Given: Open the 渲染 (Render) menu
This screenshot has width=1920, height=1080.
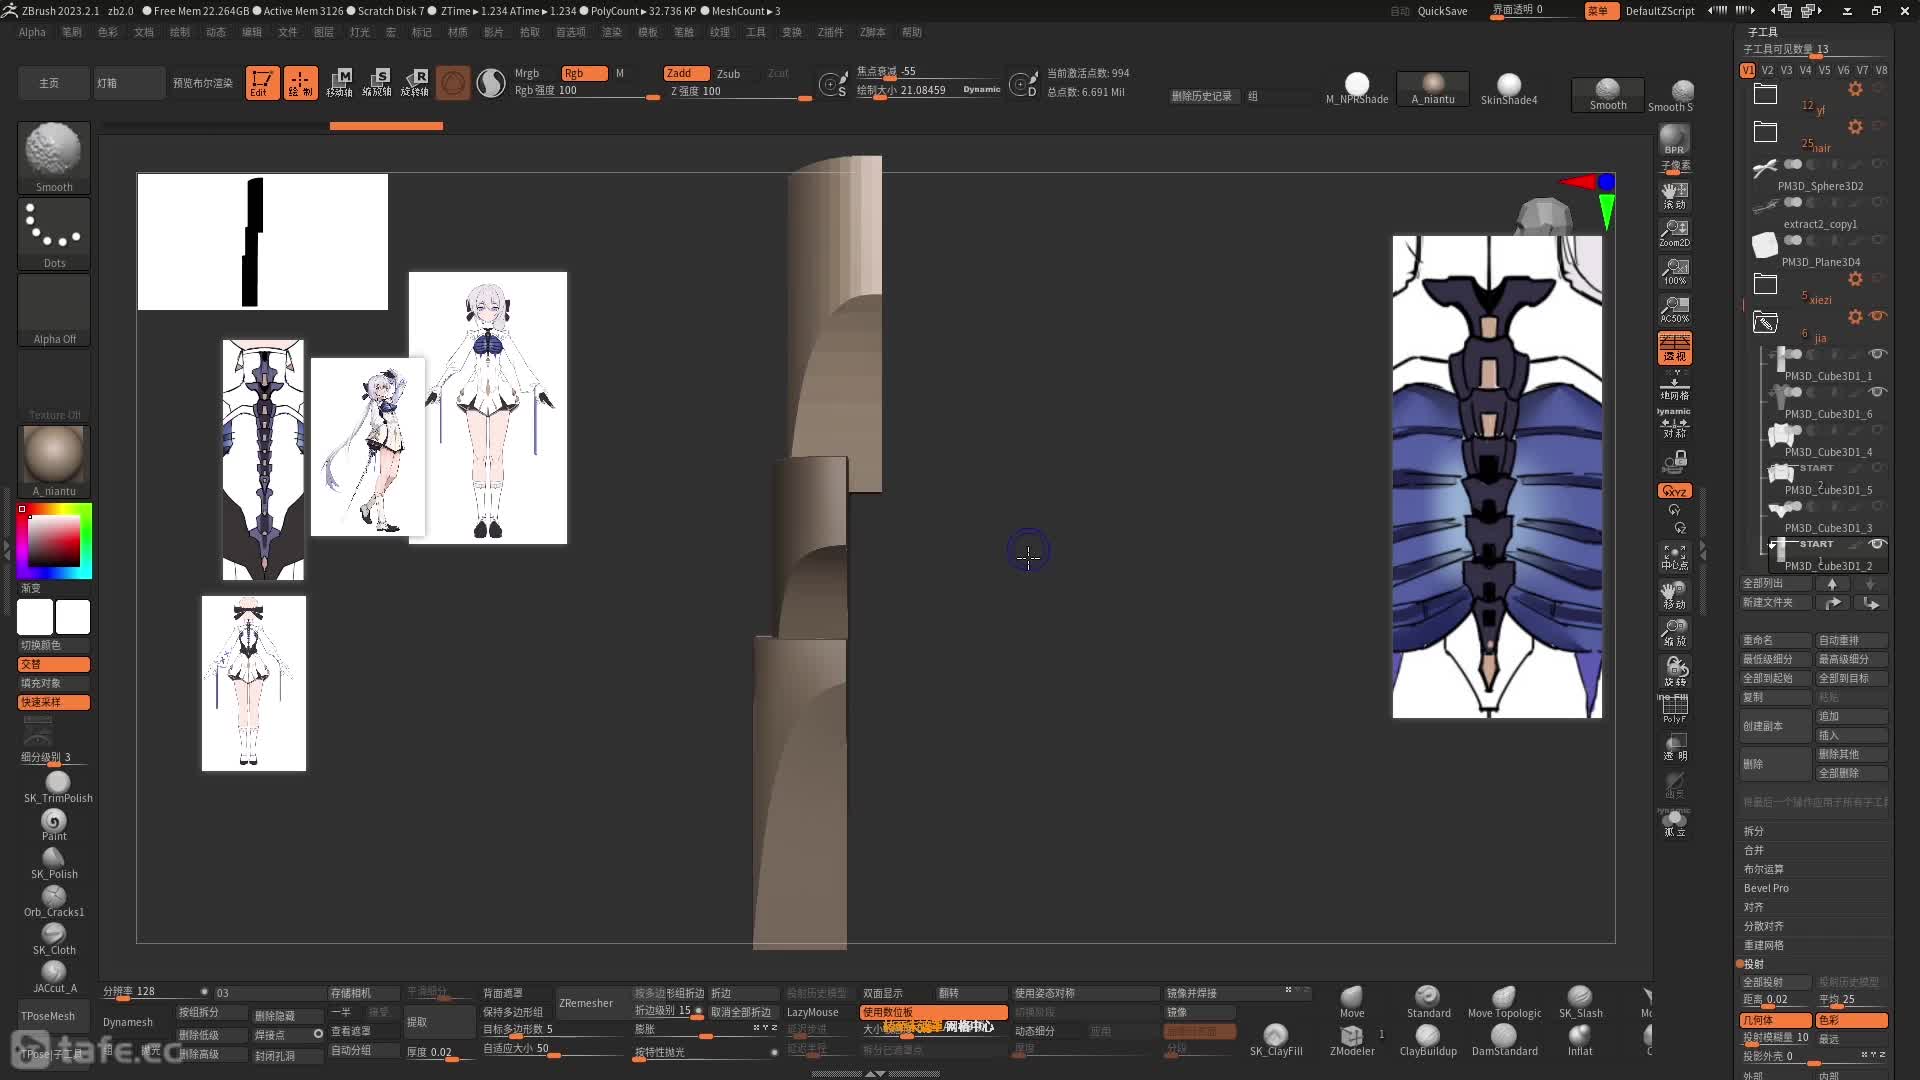Looking at the screenshot, I should click(612, 32).
